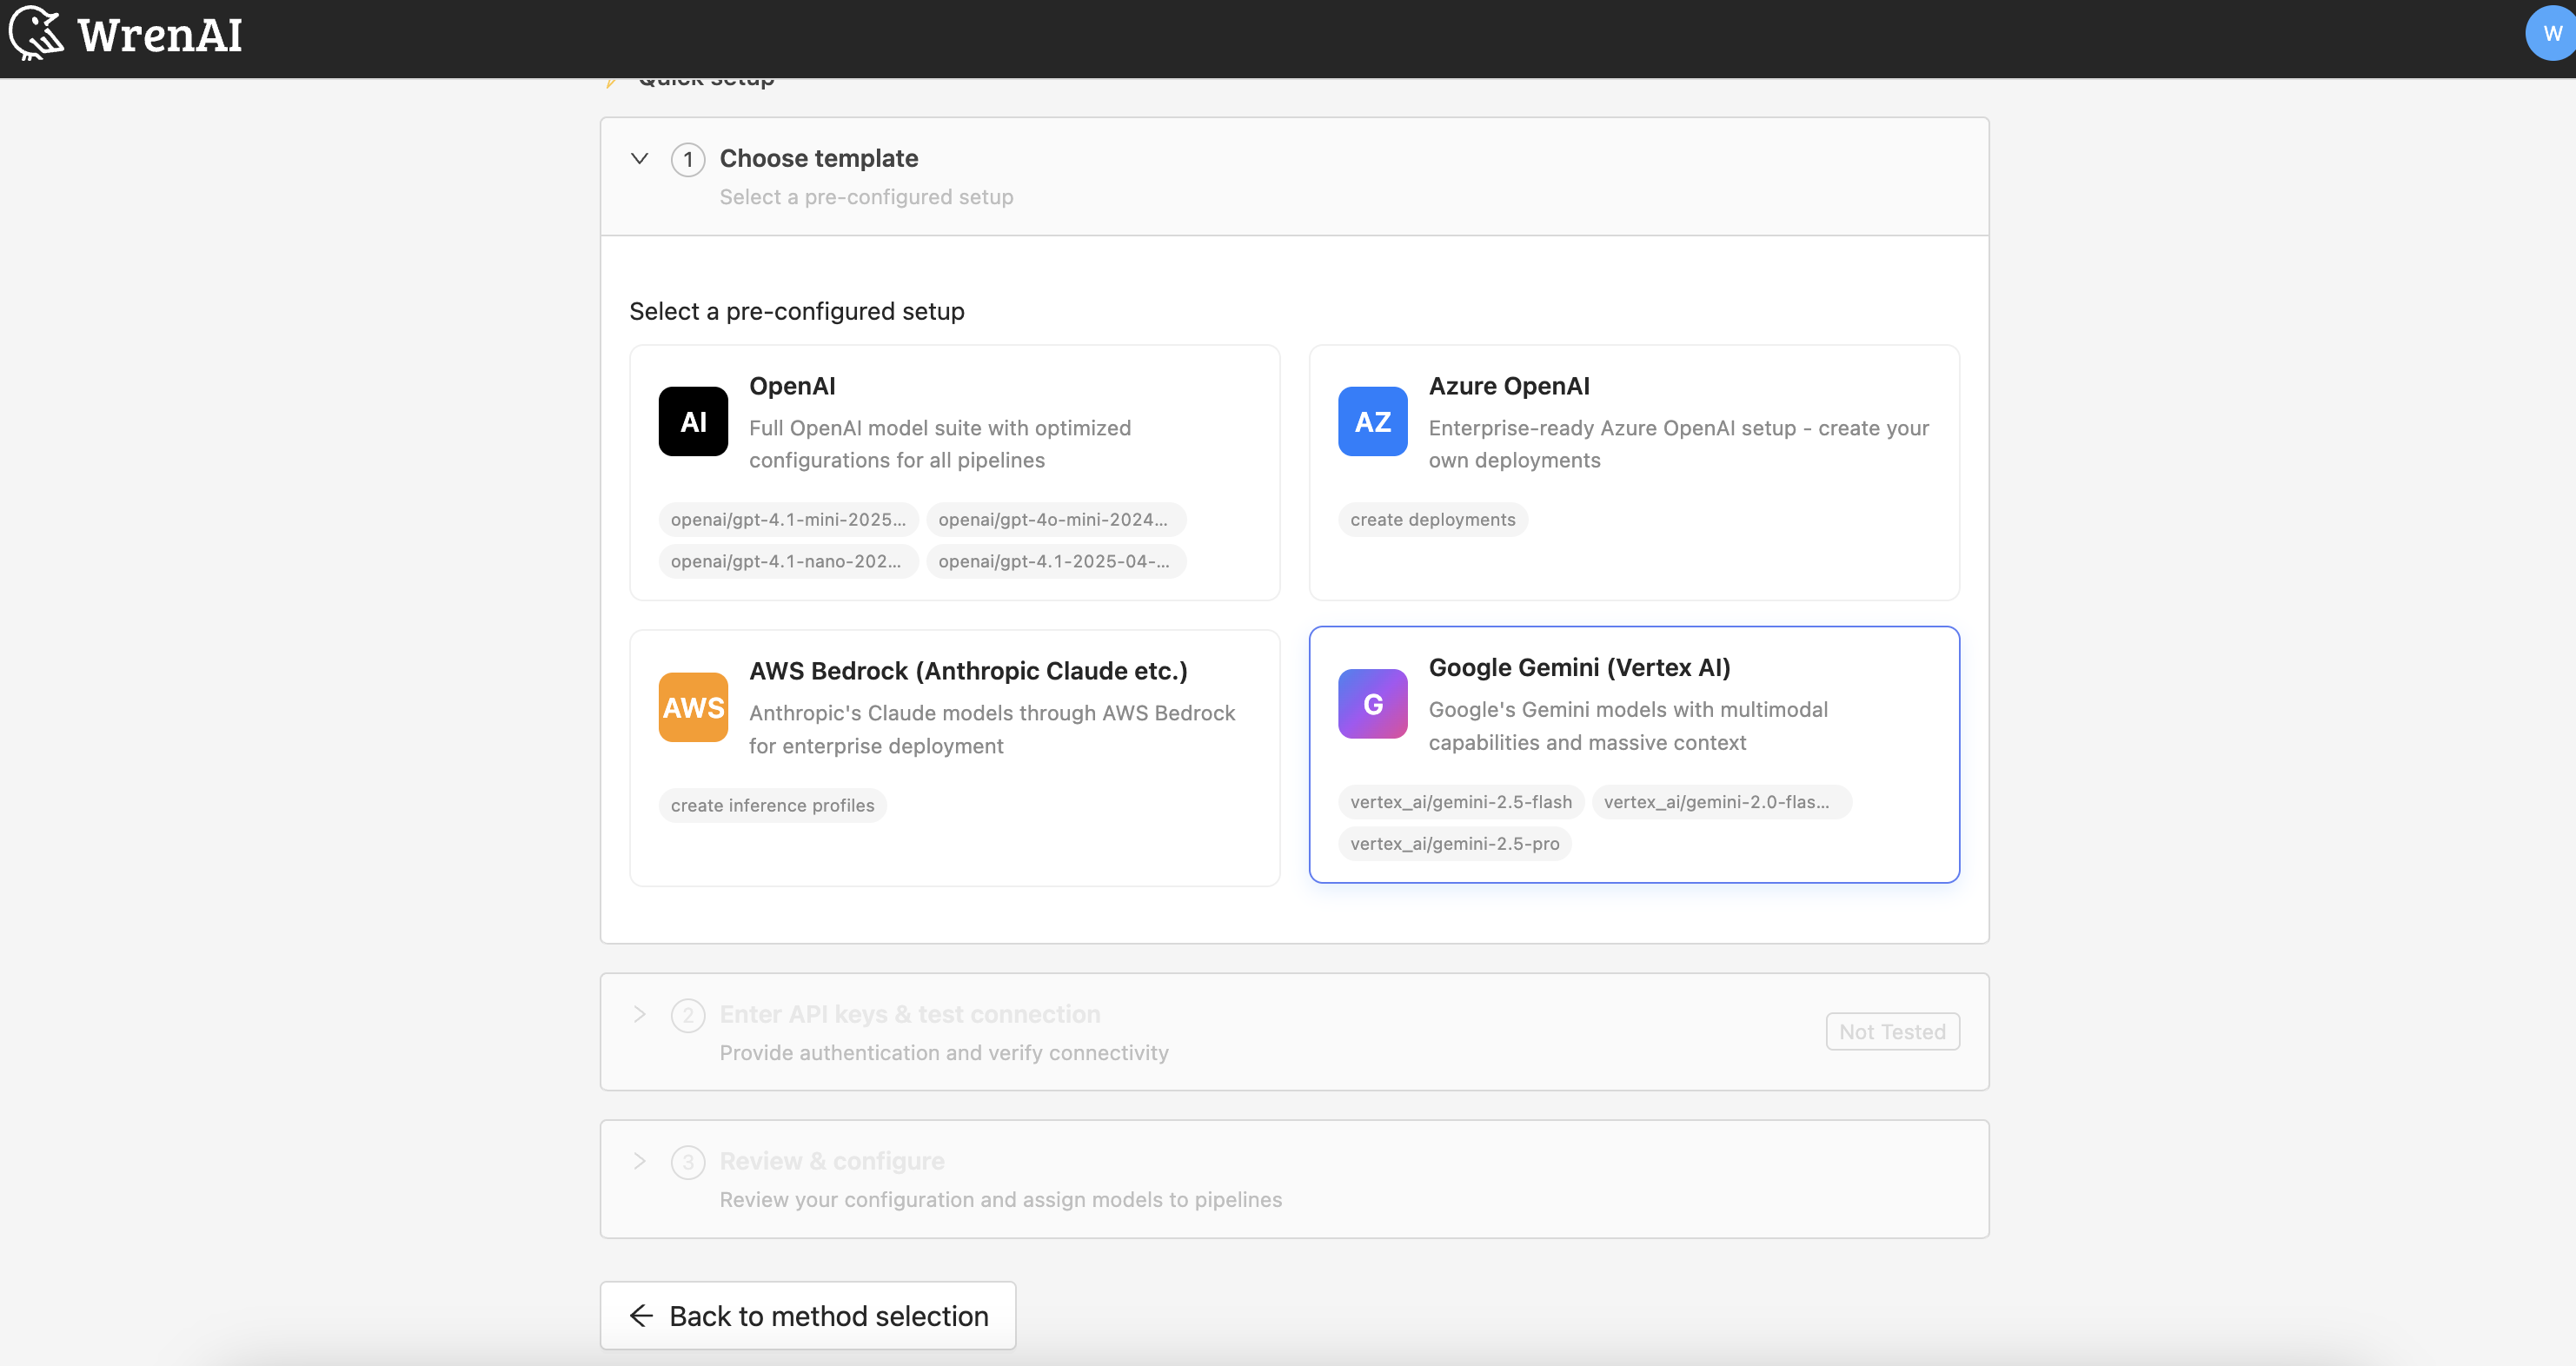Screen dimensions: 2576x1366
Task: Collapse the Choose template section
Action: [640, 158]
